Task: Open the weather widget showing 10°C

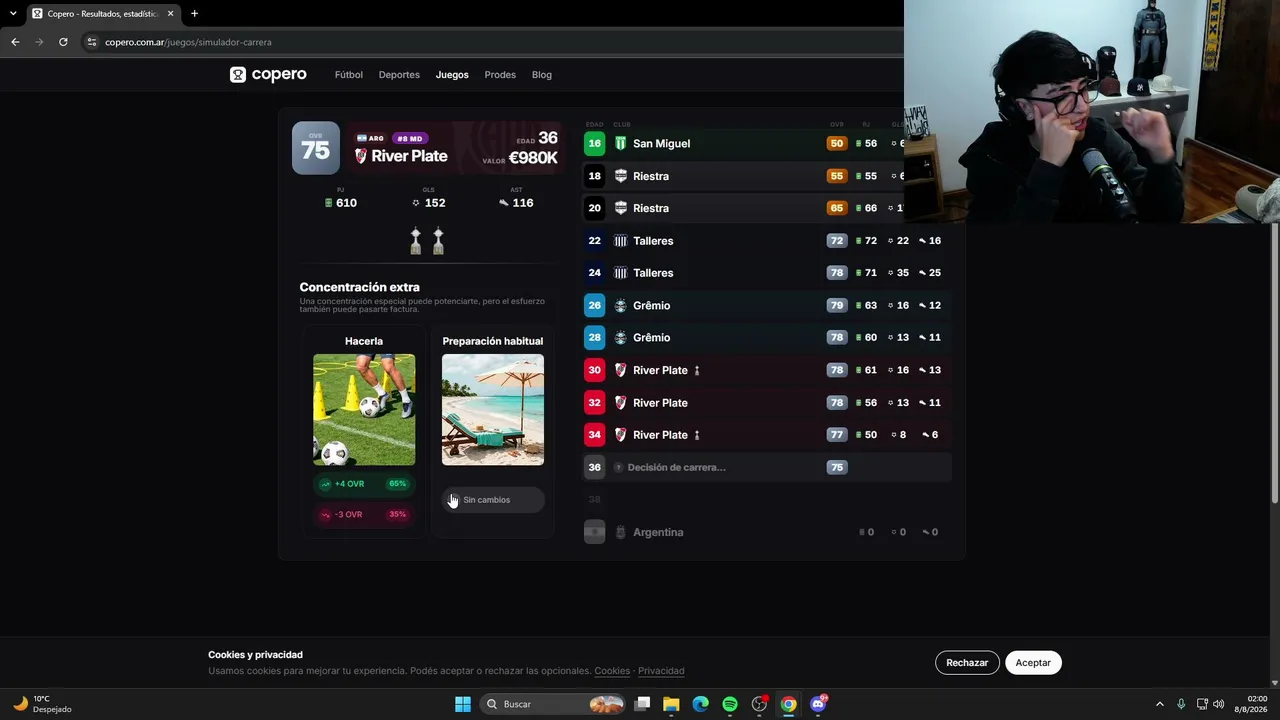Action: pos(43,704)
